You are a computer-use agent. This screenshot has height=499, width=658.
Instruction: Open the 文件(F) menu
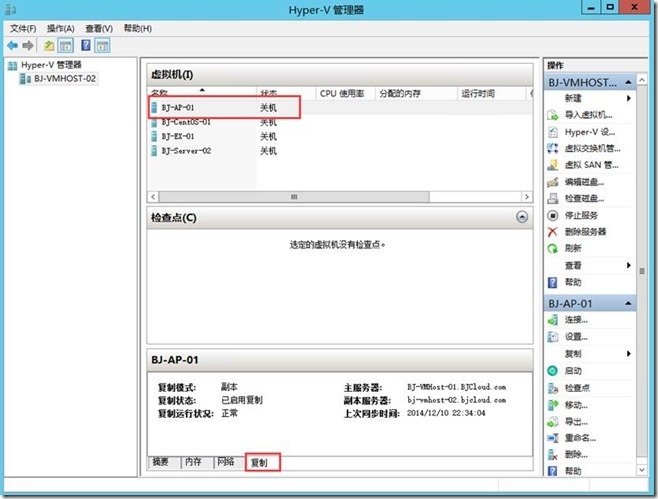[x=23, y=29]
